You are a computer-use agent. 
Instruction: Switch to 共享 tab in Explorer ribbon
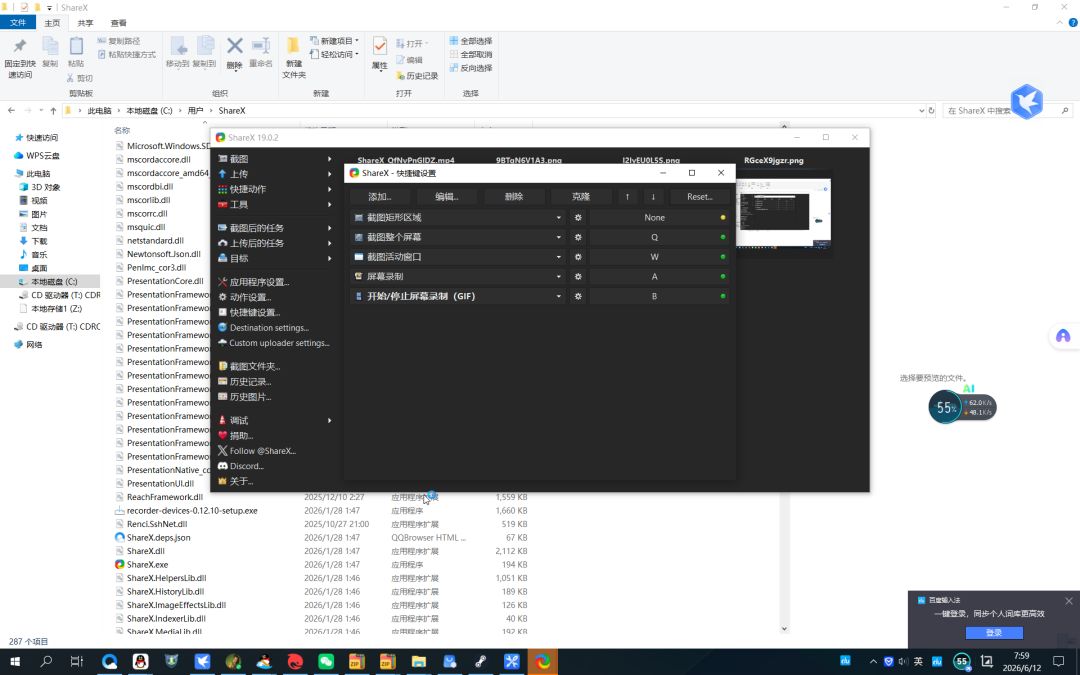pos(85,23)
